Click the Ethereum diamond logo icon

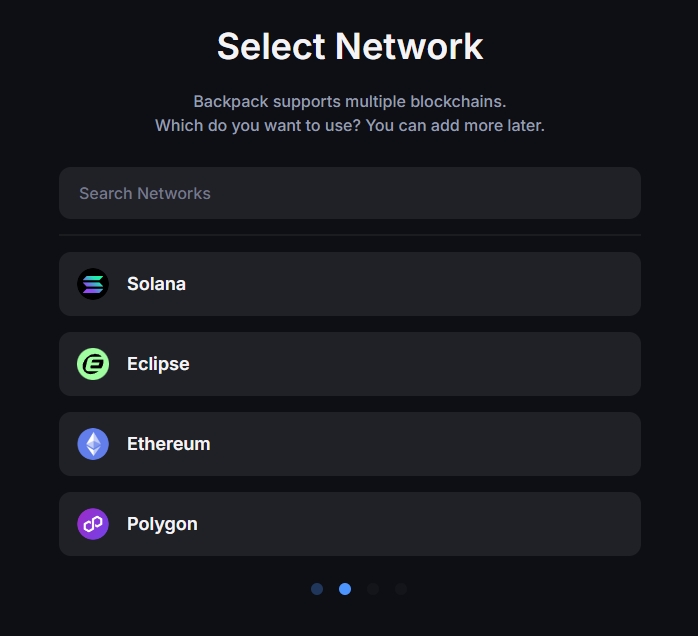93,444
